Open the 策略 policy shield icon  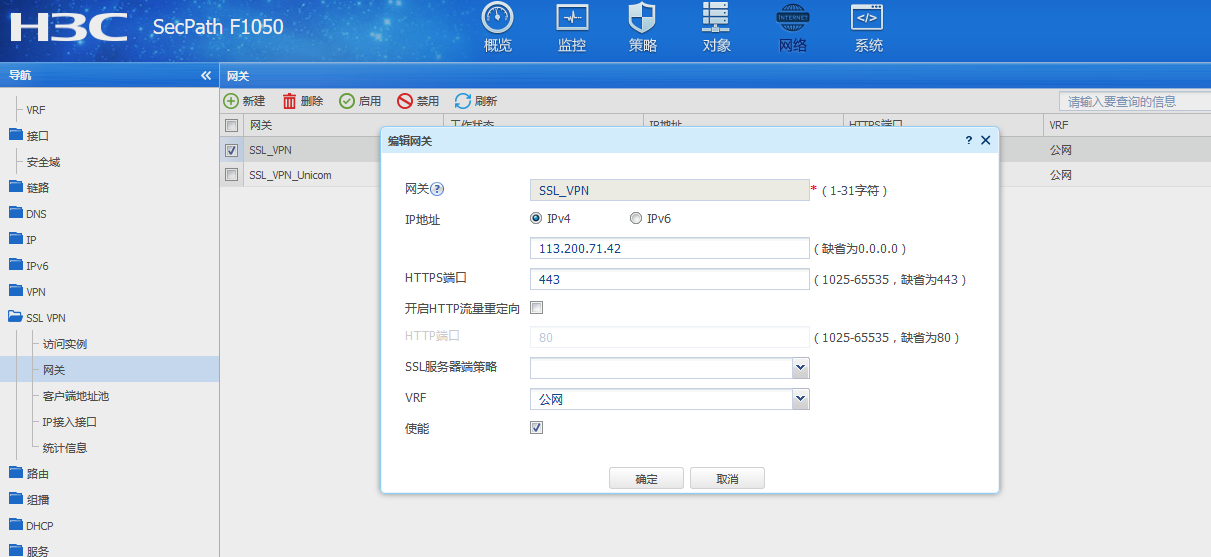[x=642, y=27]
